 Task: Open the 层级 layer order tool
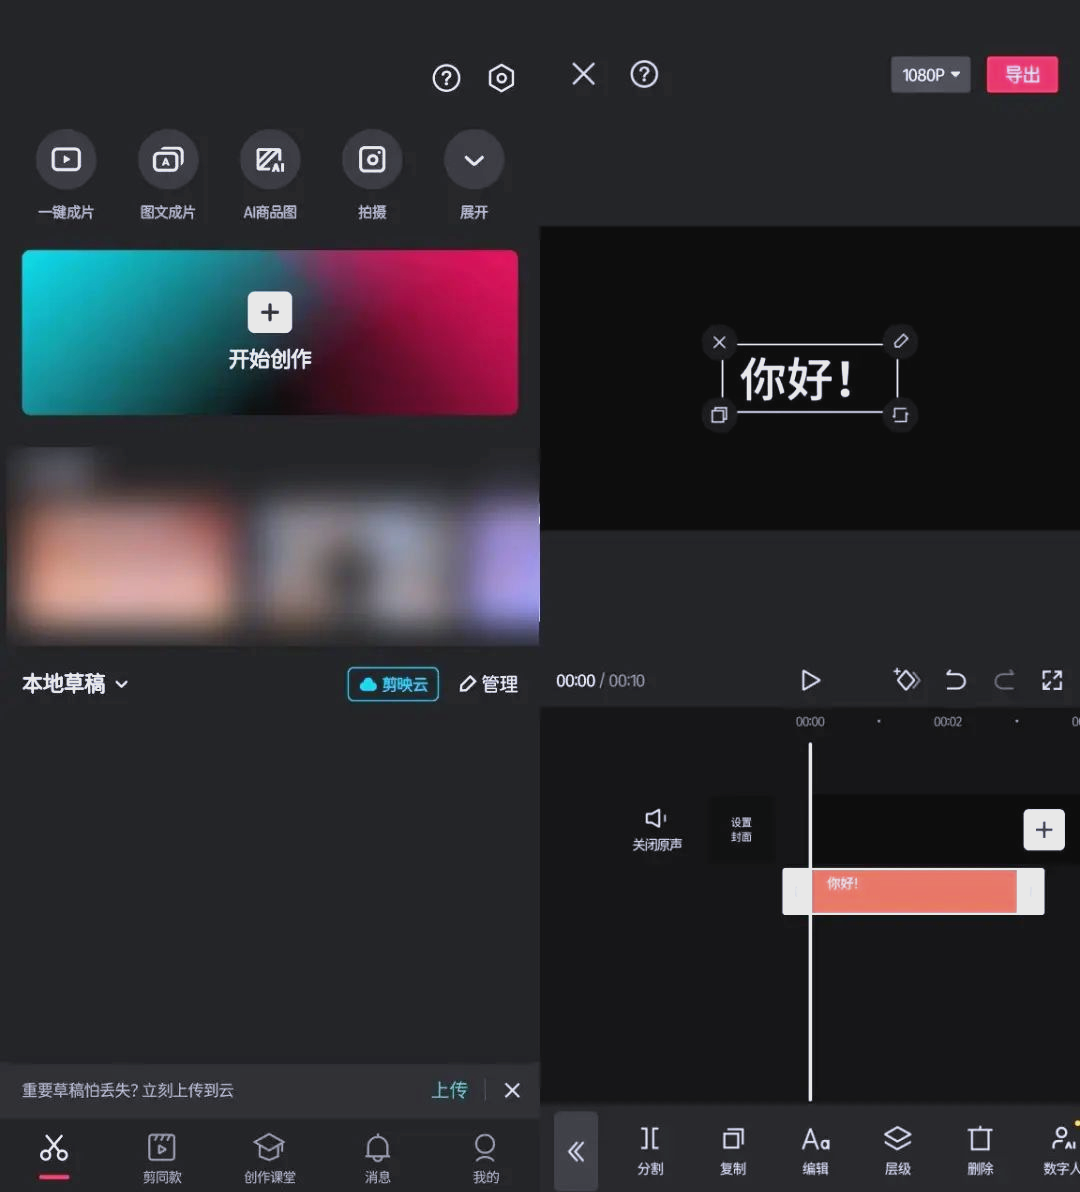pyautogui.click(x=897, y=1150)
